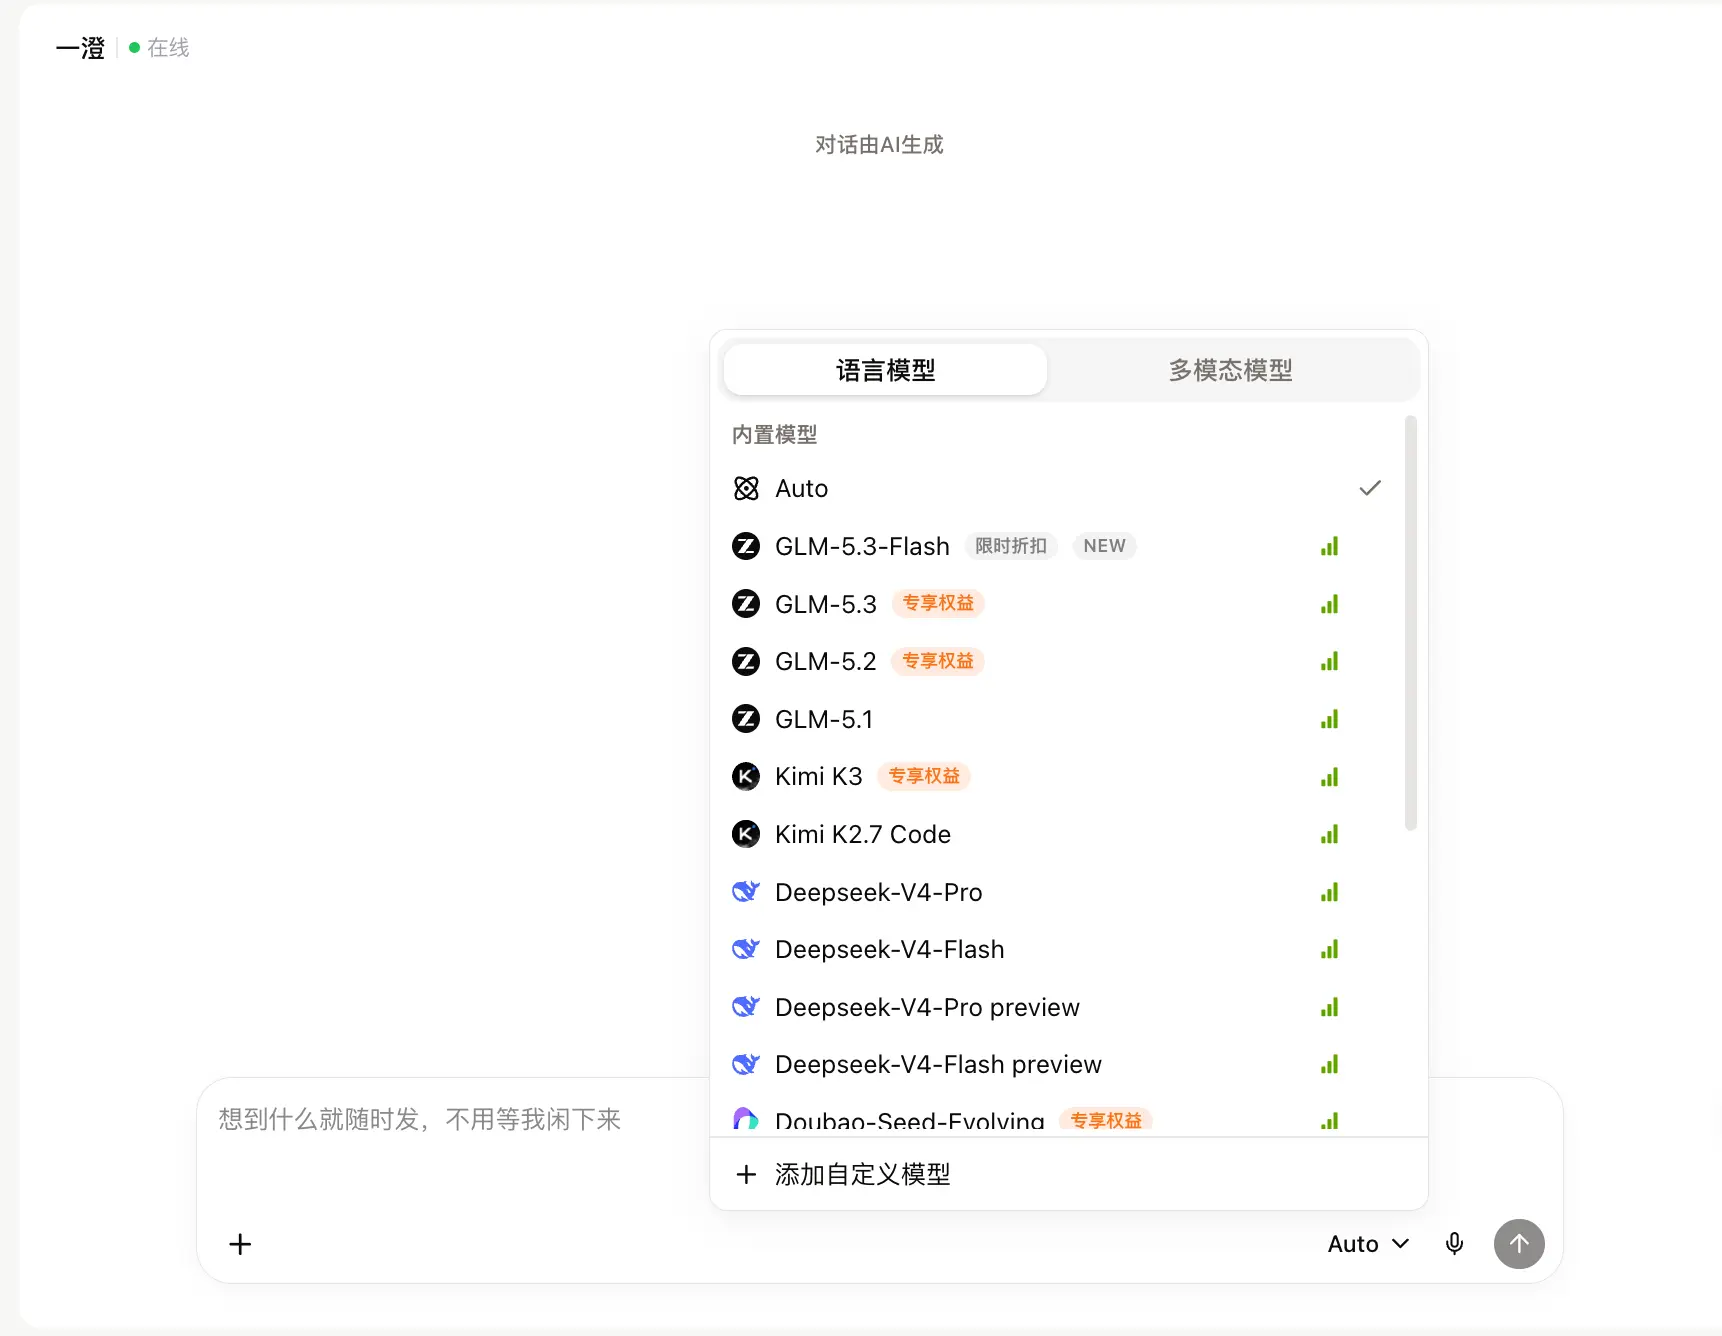The image size is (1722, 1336).
Task: Select the Kimi K2.7 Code model
Action: (1059, 834)
